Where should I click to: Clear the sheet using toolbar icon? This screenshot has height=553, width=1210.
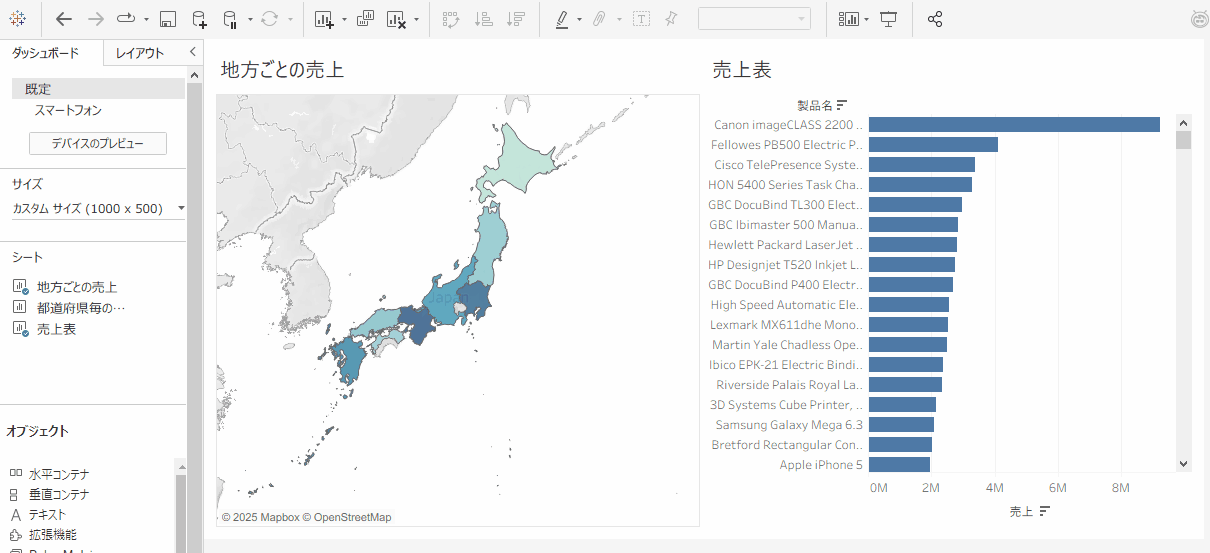click(396, 19)
